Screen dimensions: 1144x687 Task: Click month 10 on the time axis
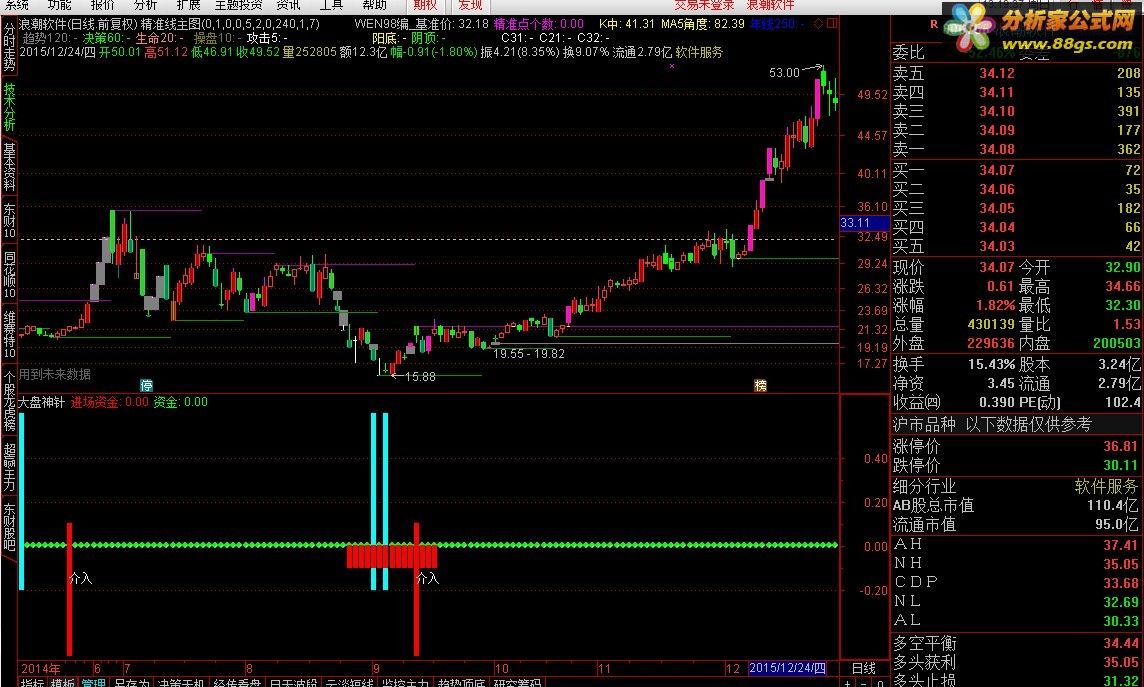[x=501, y=668]
